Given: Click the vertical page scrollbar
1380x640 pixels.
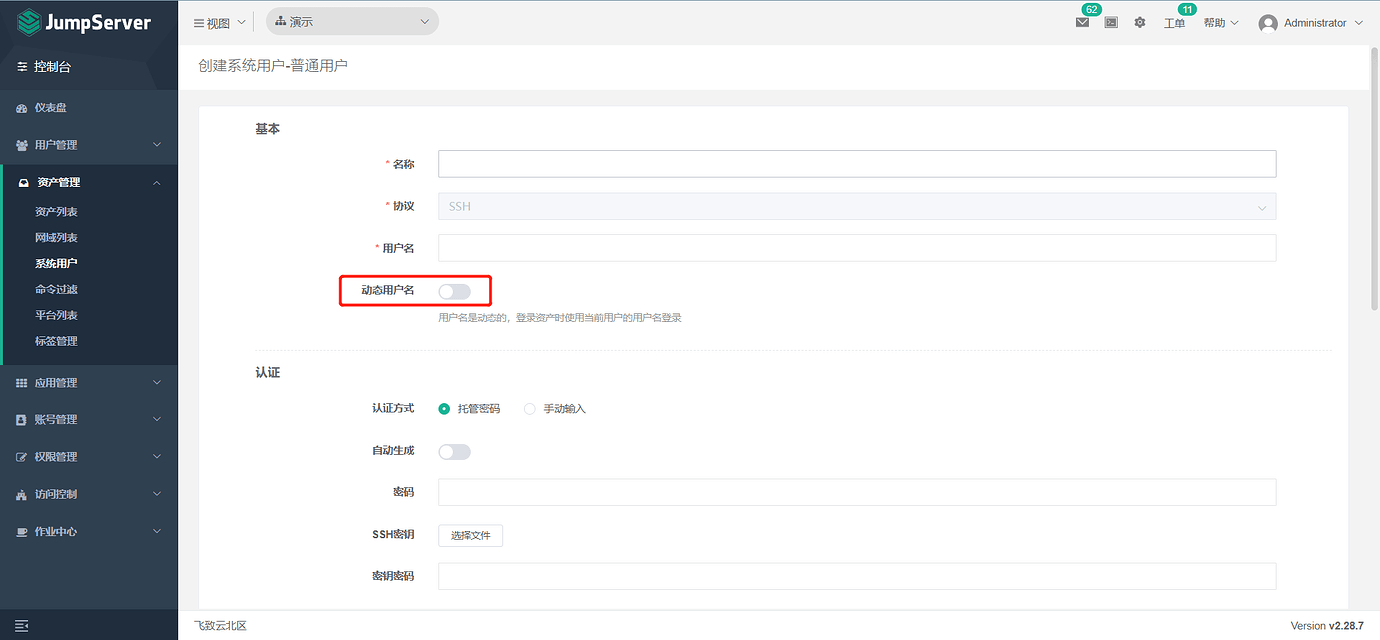Looking at the screenshot, I should point(1374,180).
